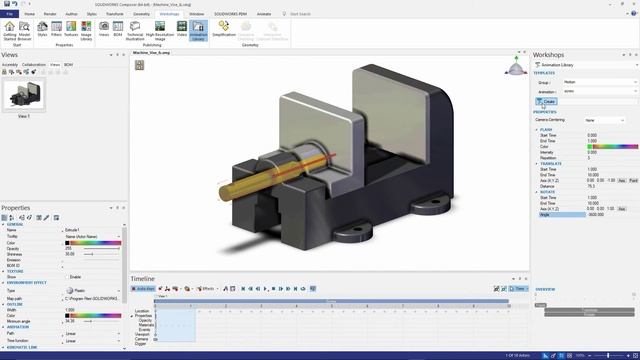Switch to the BOM tab in left panel
Screen dimensions: 640x360
[69, 64]
